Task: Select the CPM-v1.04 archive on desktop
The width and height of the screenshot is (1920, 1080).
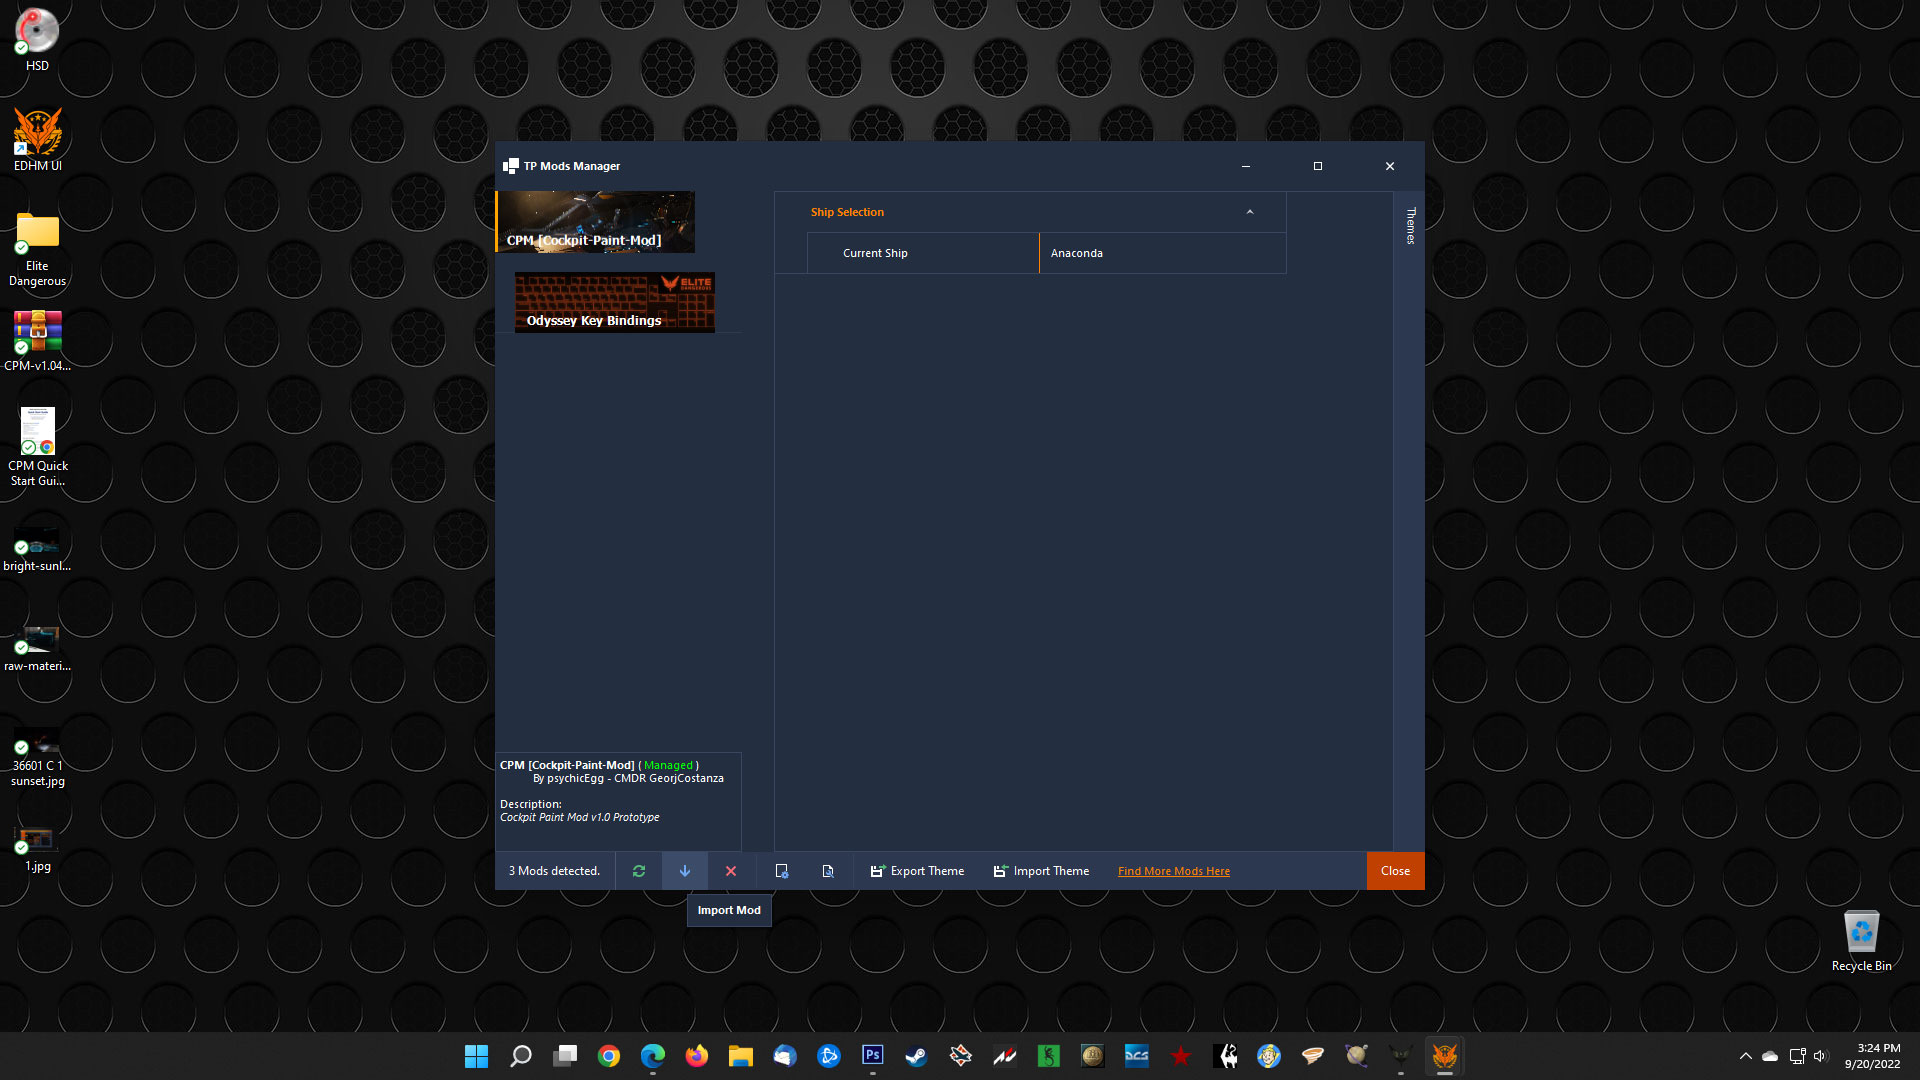Action: click(37, 341)
